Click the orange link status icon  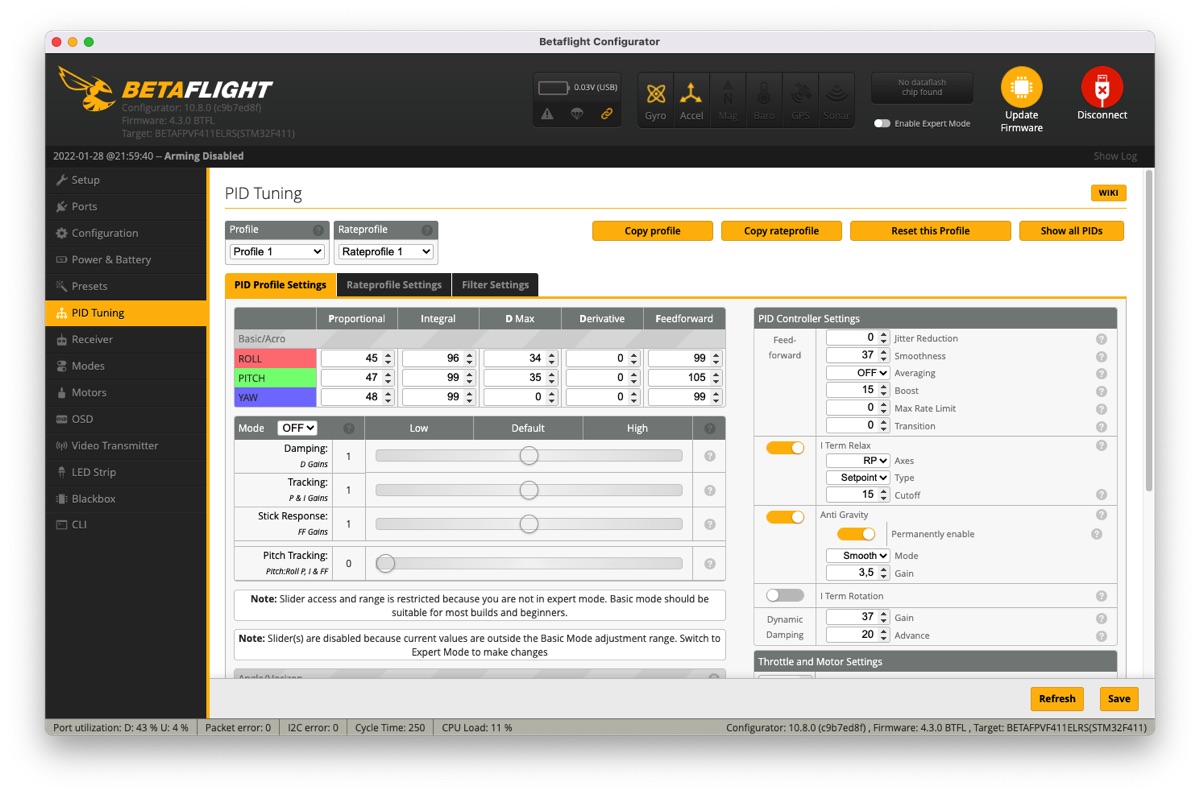(x=606, y=114)
